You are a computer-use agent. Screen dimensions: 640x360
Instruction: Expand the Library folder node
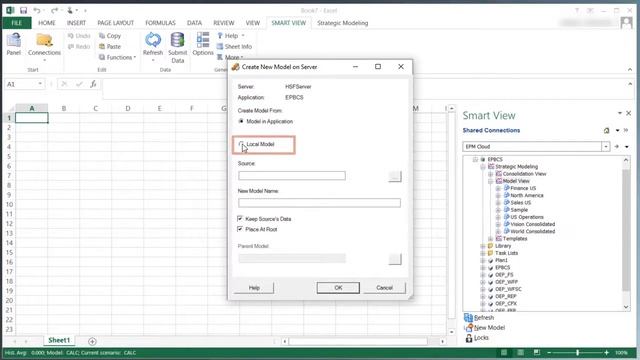(483, 246)
